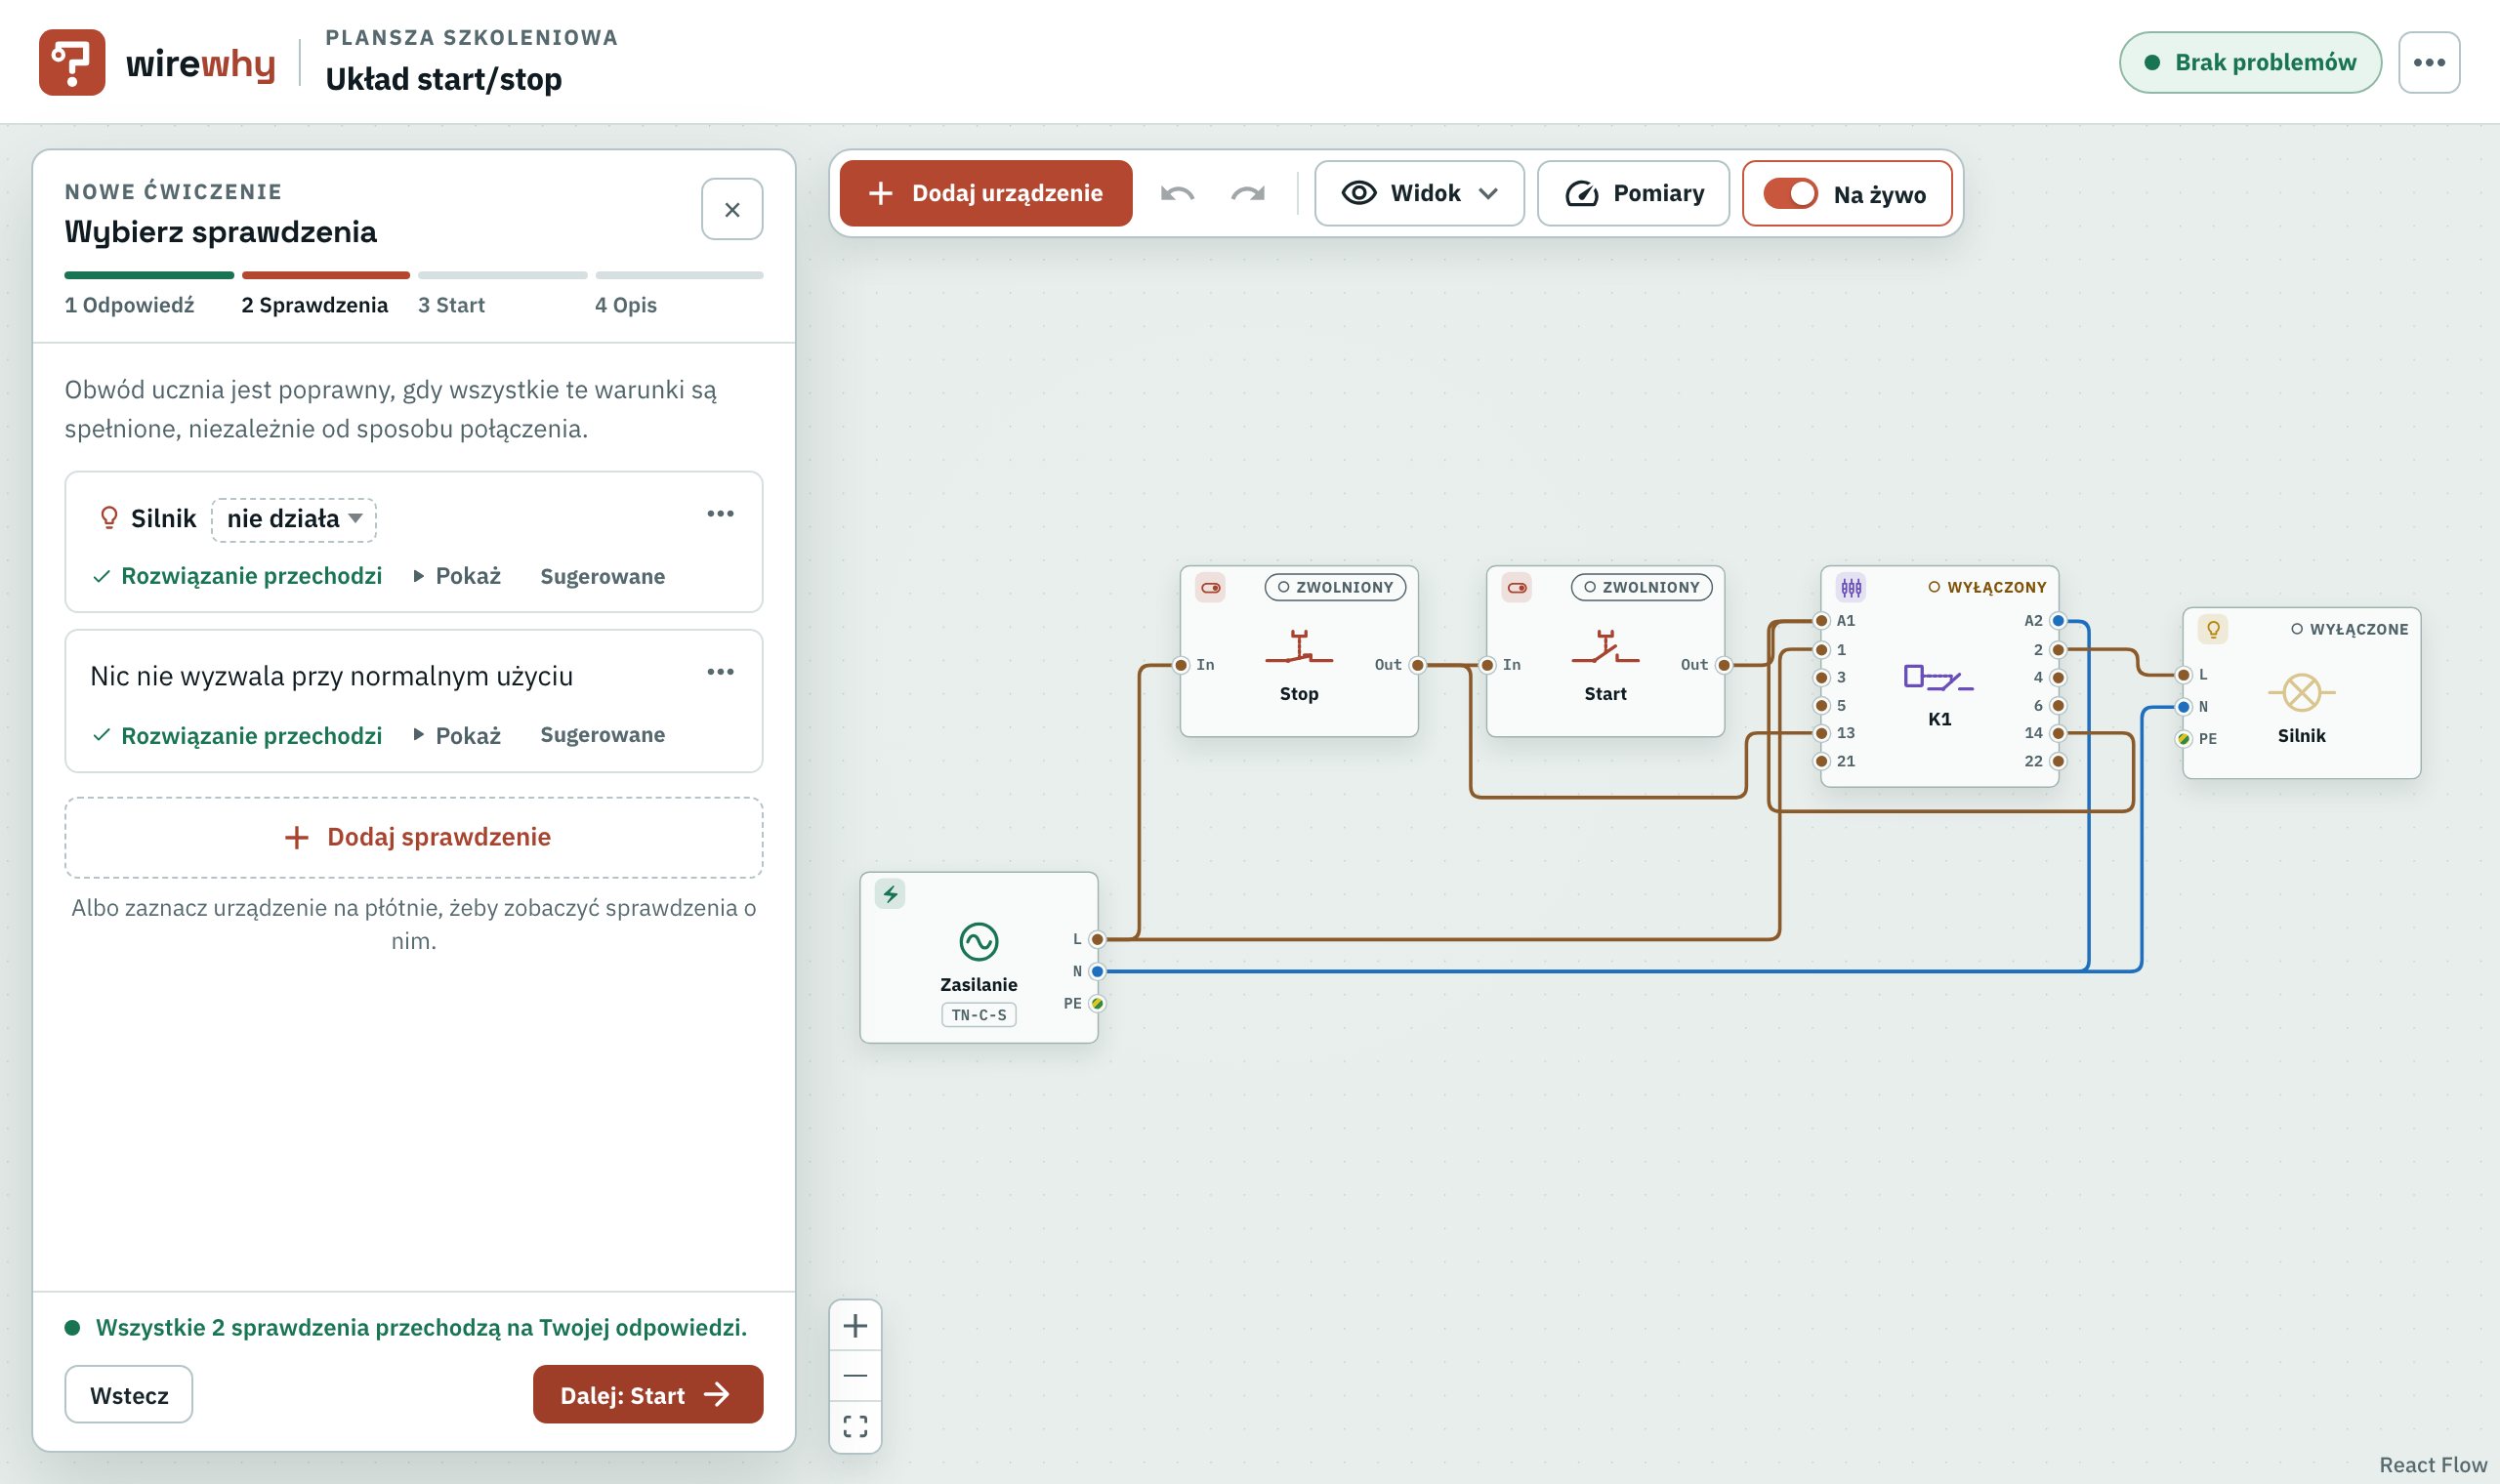Toggle Start button ZWOLNIONY state badge
The height and width of the screenshot is (1484, 2500).
1641,587
